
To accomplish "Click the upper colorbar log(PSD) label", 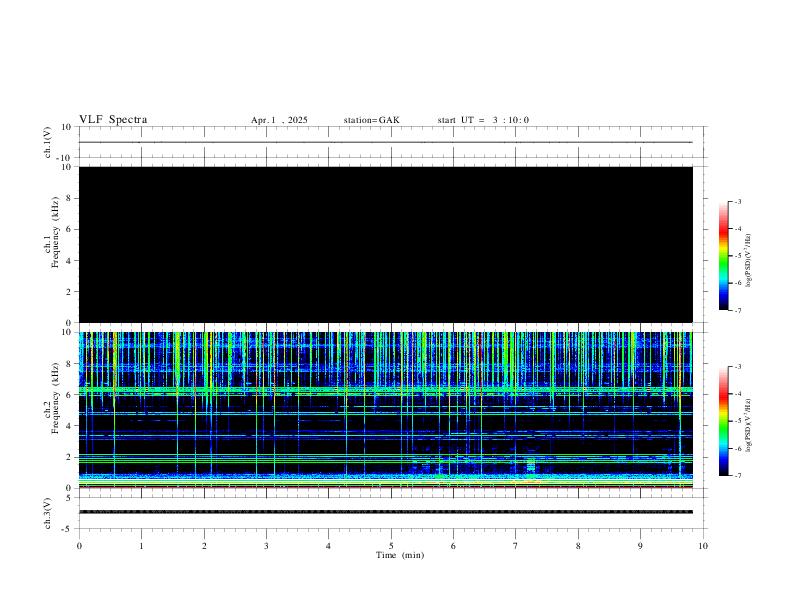I will pos(748,261).
